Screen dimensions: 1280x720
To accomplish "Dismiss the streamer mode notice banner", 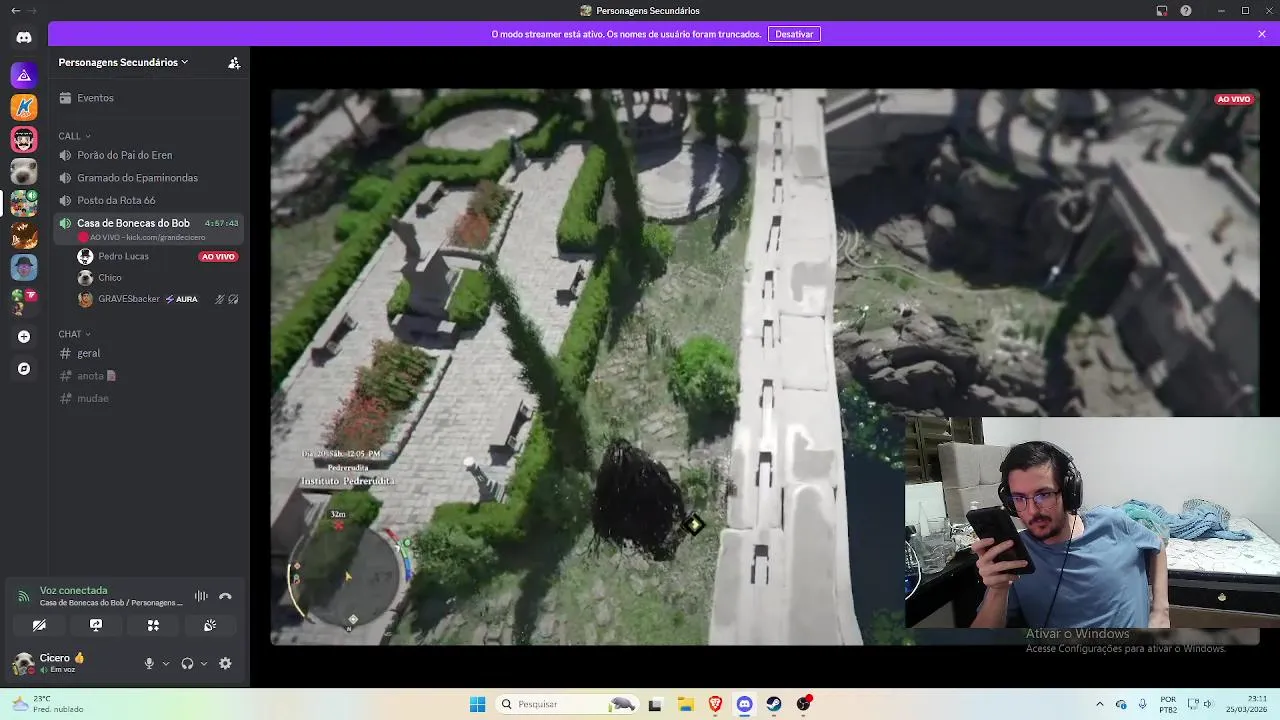I will pyautogui.click(x=1262, y=34).
